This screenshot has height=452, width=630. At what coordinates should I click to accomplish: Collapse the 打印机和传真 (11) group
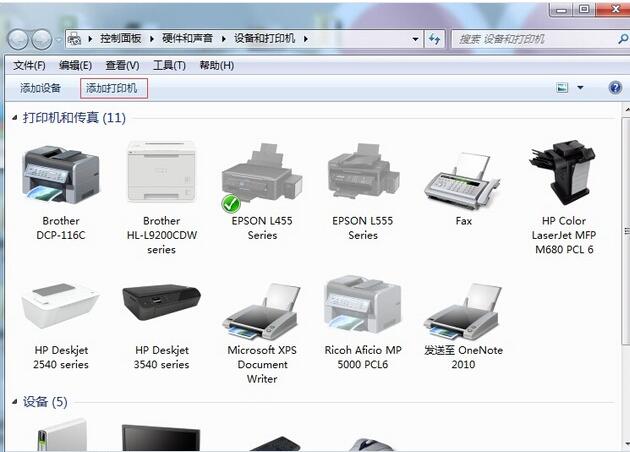(15, 118)
